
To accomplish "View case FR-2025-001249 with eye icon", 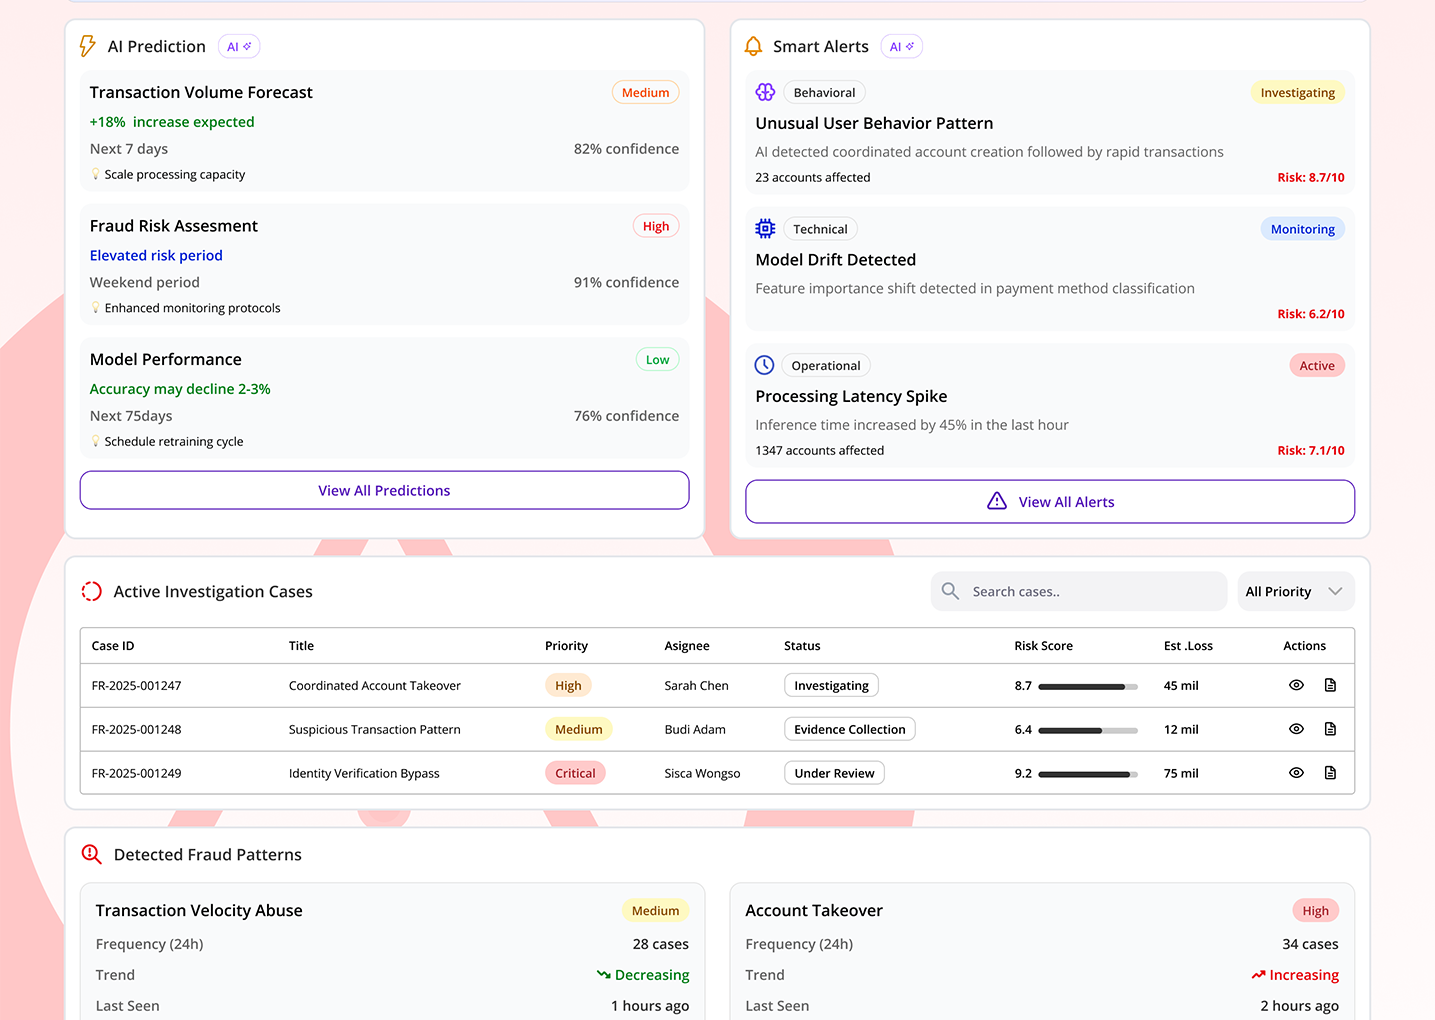I will pos(1296,773).
